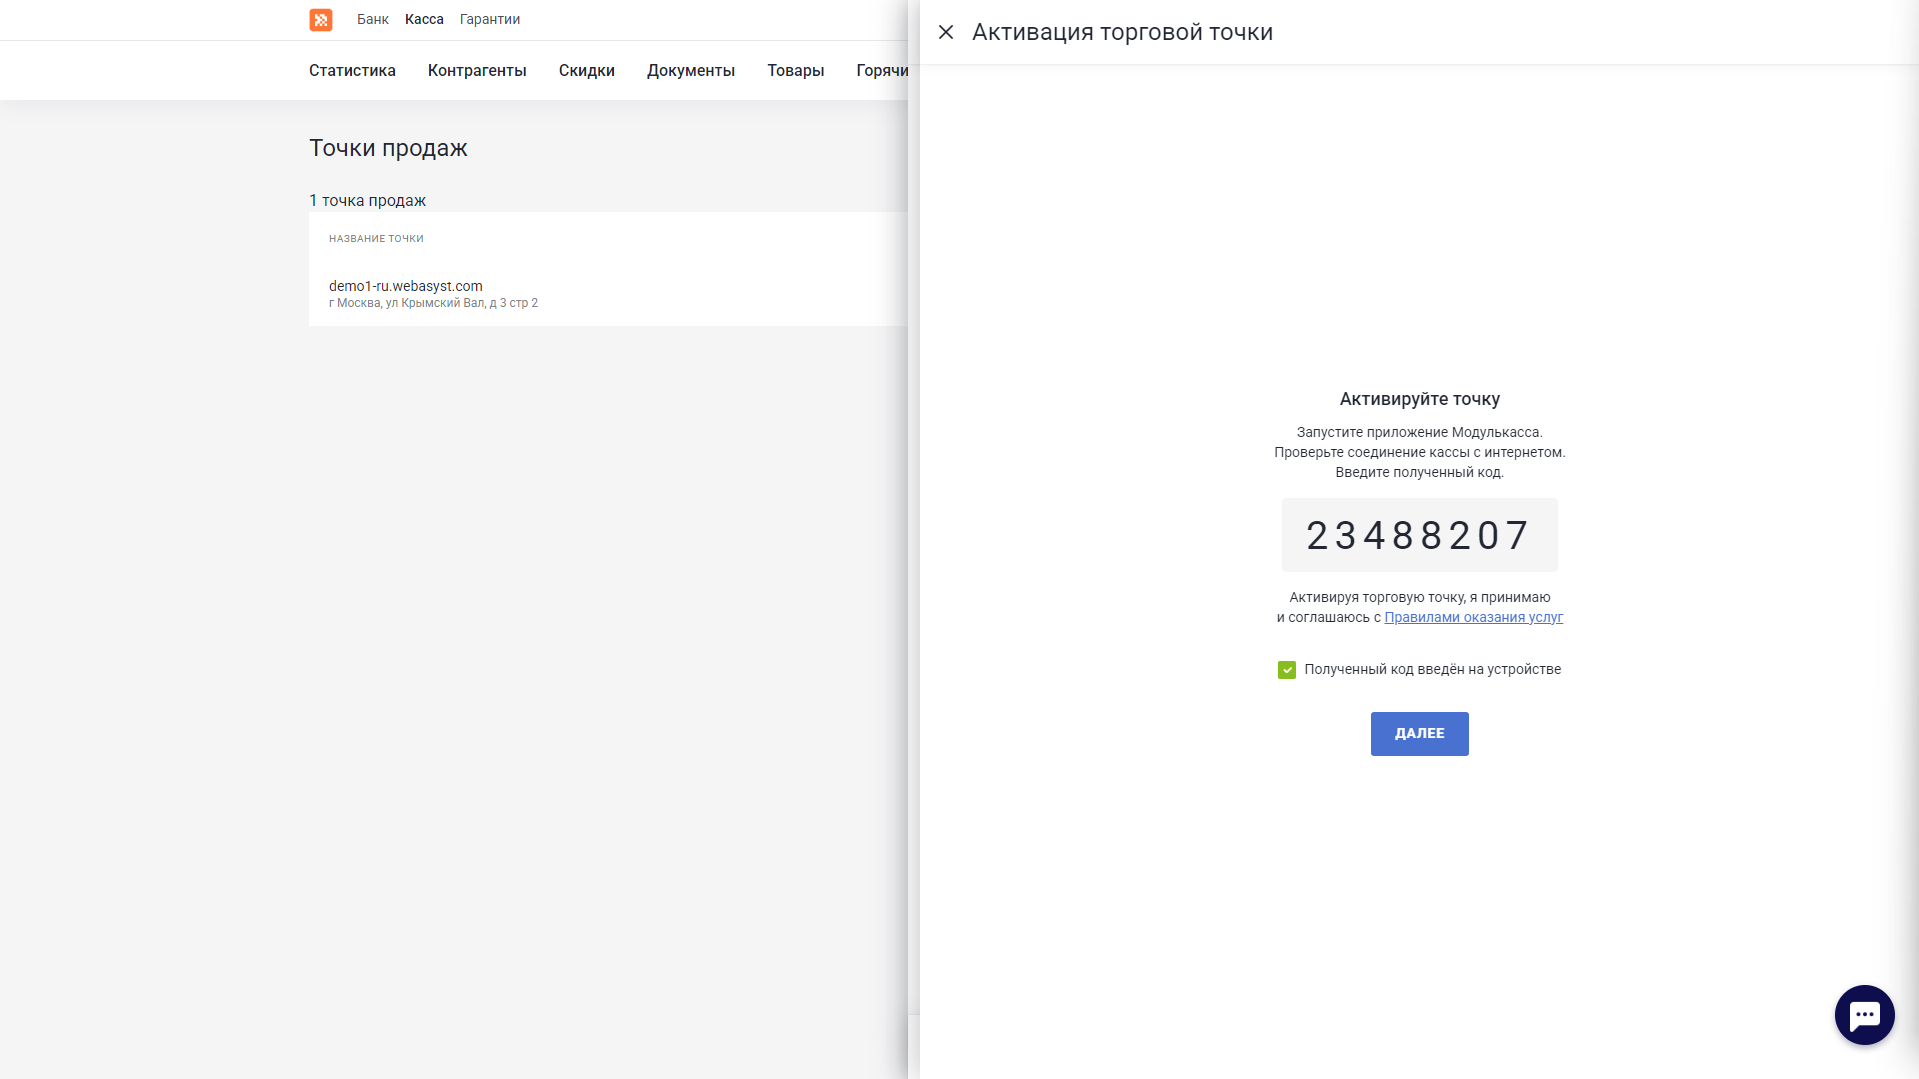Open the Товары tab
Image resolution: width=1919 pixels, height=1079 pixels.
(795, 71)
